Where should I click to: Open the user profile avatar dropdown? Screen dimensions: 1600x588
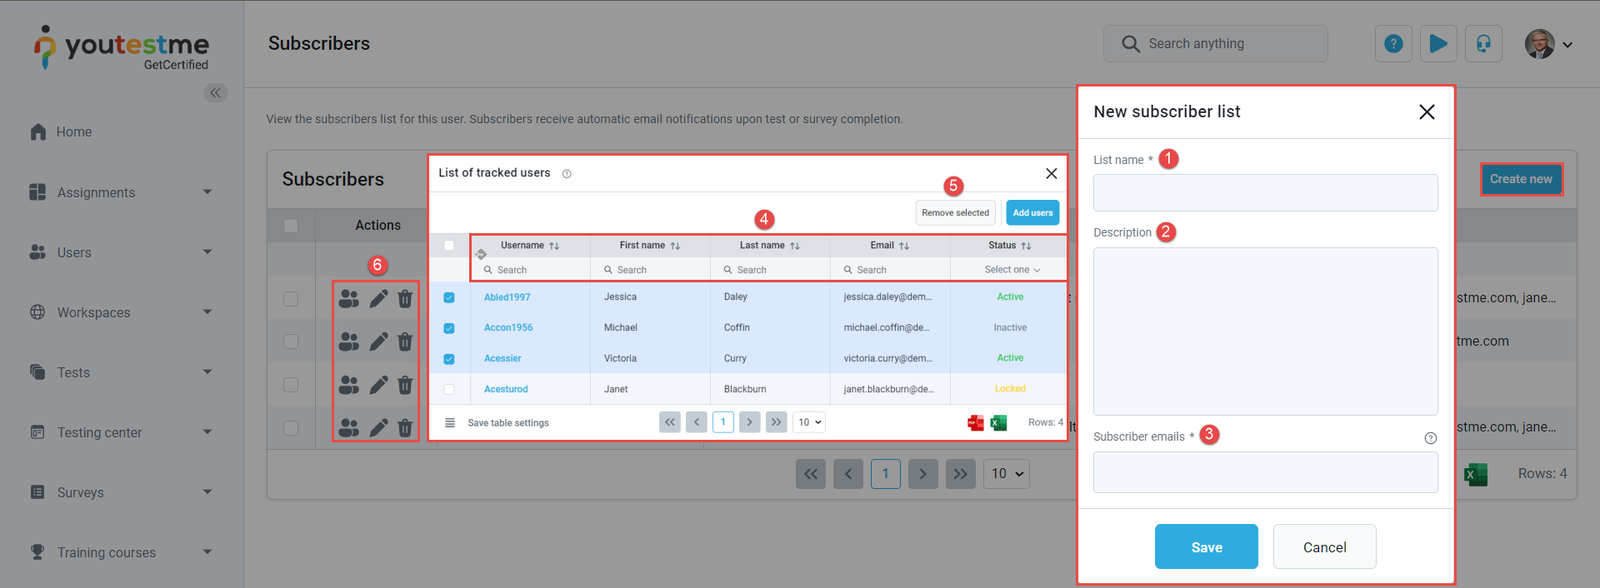pos(1547,44)
